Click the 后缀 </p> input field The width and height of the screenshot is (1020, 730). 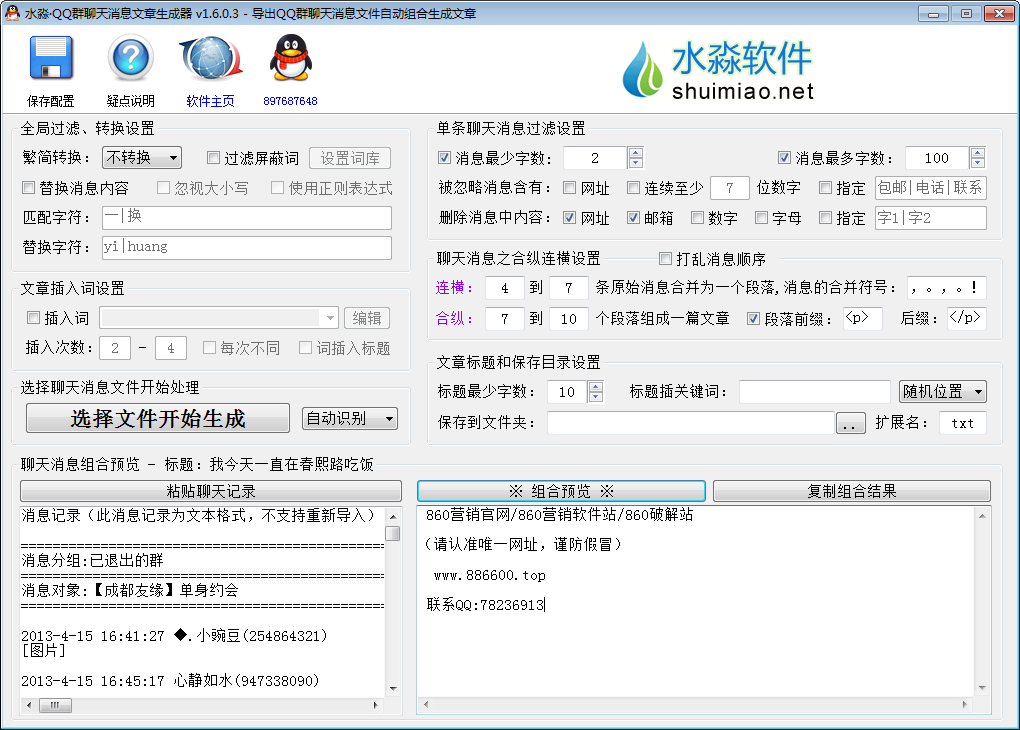[967, 319]
